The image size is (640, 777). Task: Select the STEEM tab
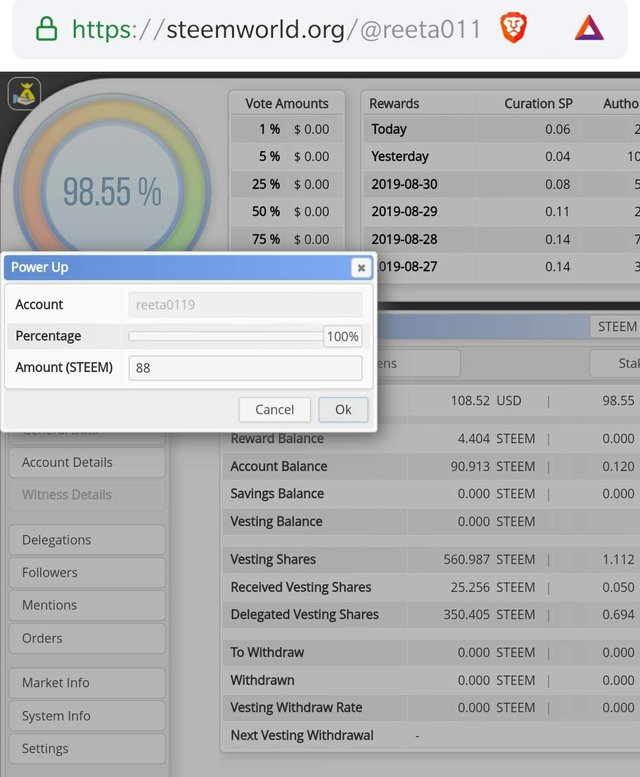pos(617,327)
